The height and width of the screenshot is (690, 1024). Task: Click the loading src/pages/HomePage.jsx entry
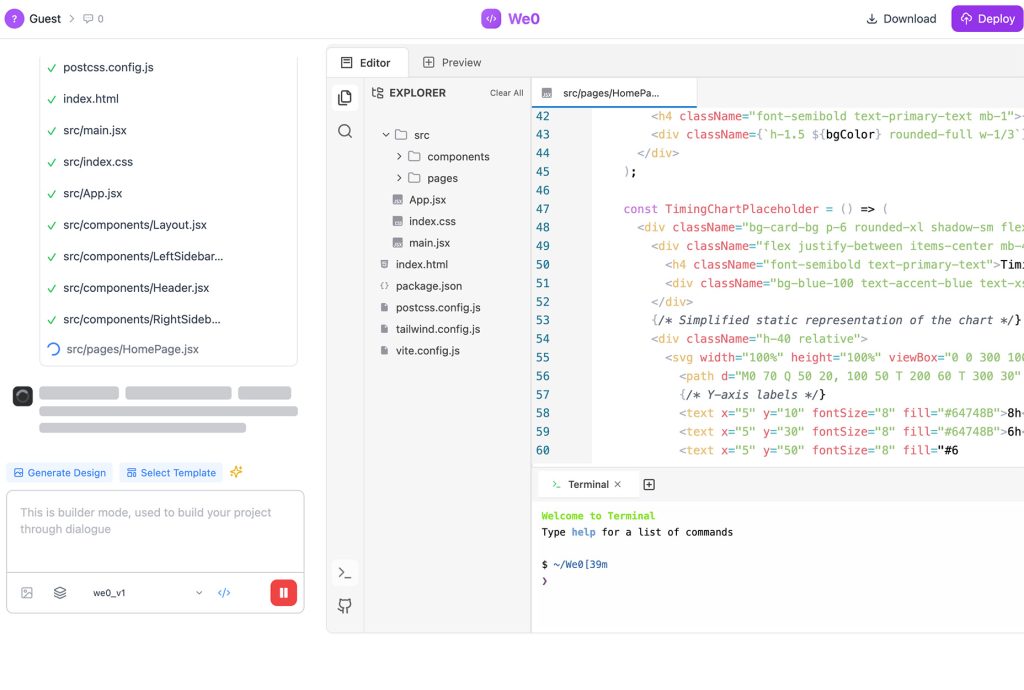click(133, 349)
